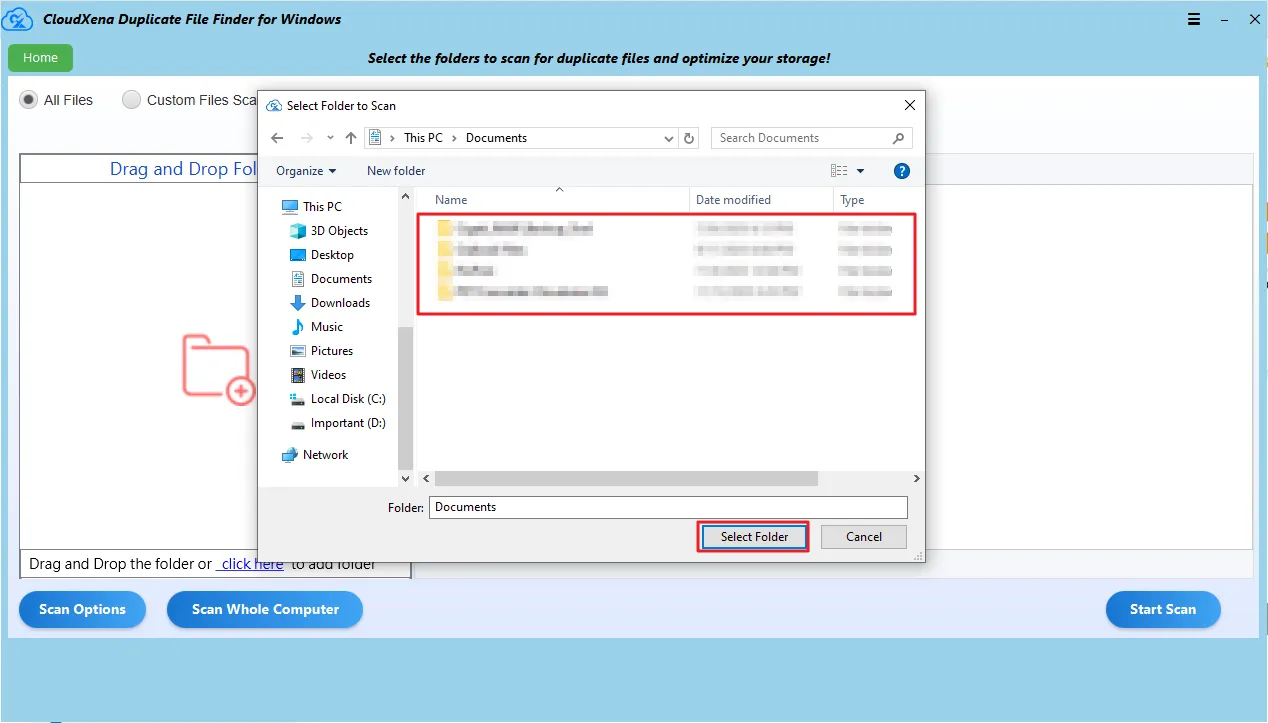Open the hamburger menu in title bar
The height and width of the screenshot is (723, 1268).
click(x=1194, y=20)
